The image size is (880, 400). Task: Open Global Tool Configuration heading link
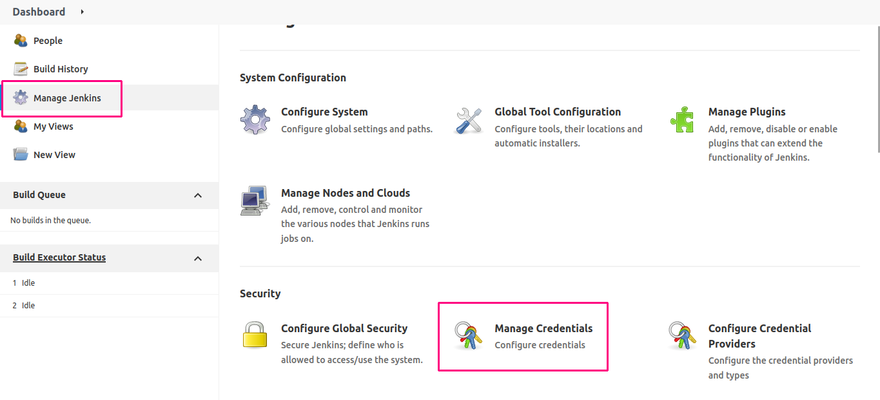[558, 112]
